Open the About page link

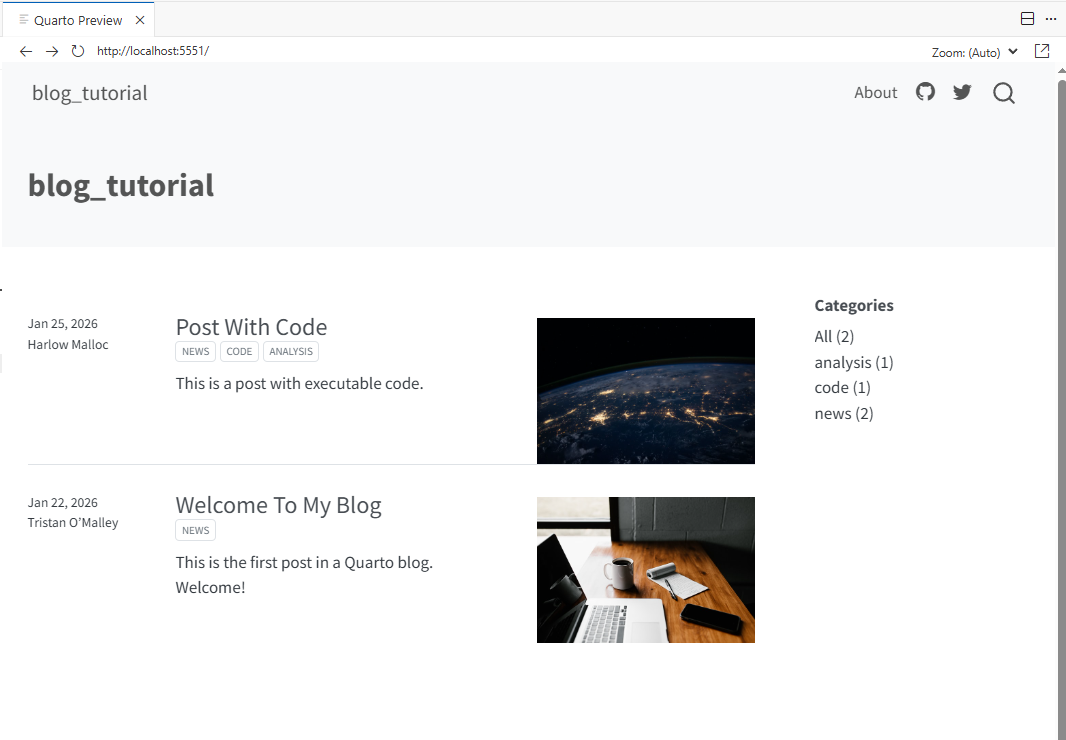(875, 93)
